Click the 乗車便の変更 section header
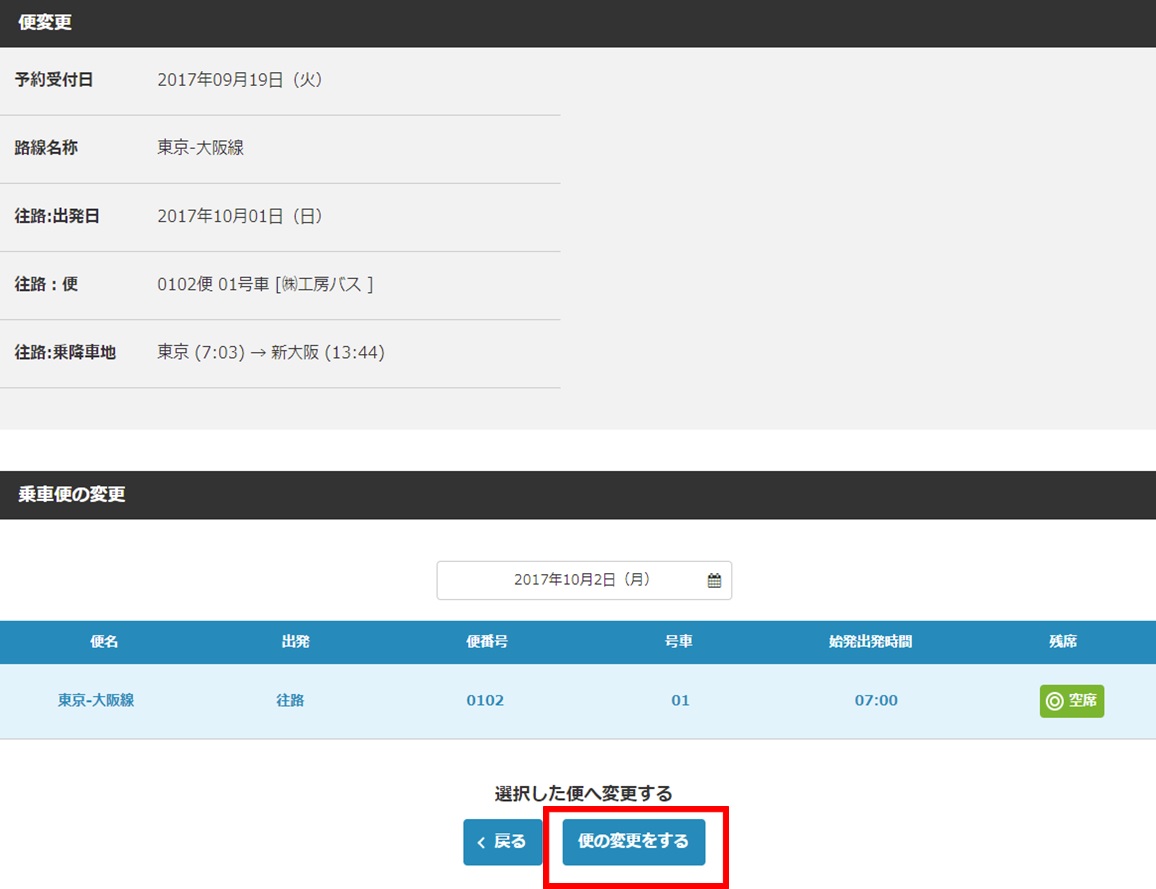 (72, 495)
